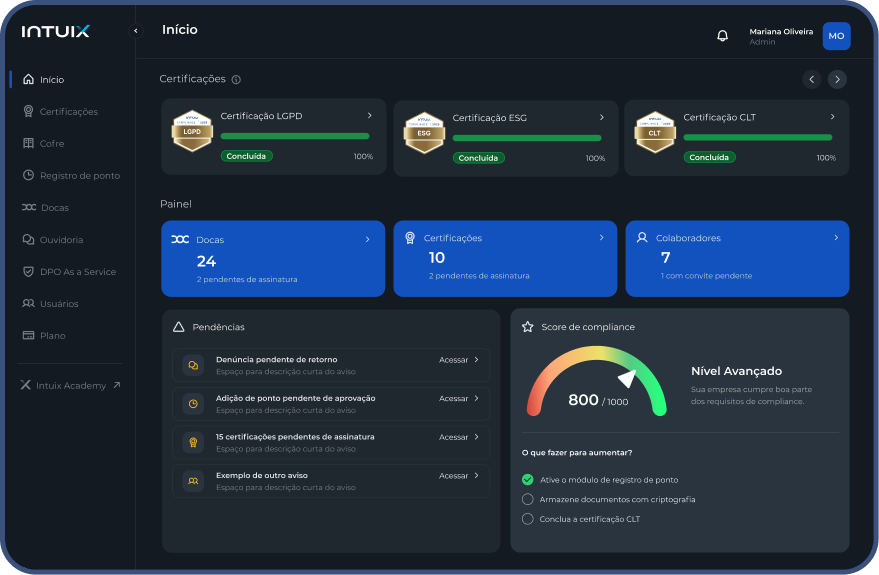Click Acessar for 'Denúncia pendente de retorno'
Viewport: 879px width, 575px height.
[459, 360]
